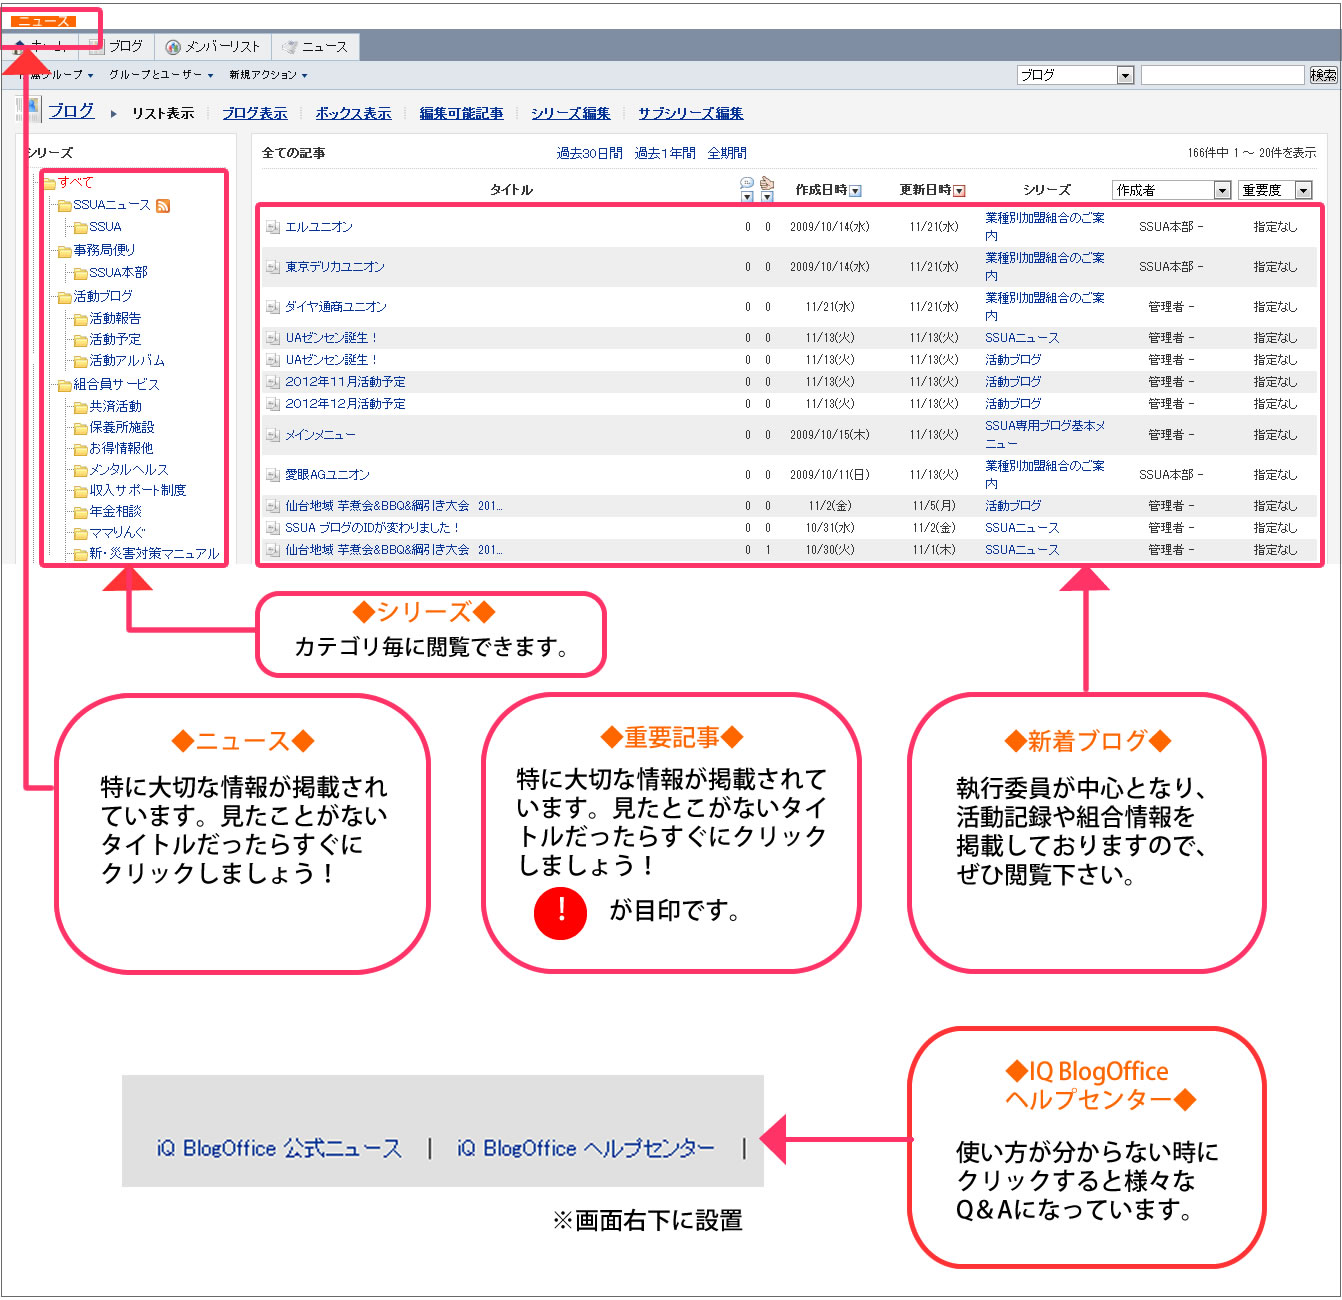Screen dimensions: 1342x1300
Task: Show articles for 全期間
Action: point(727,154)
